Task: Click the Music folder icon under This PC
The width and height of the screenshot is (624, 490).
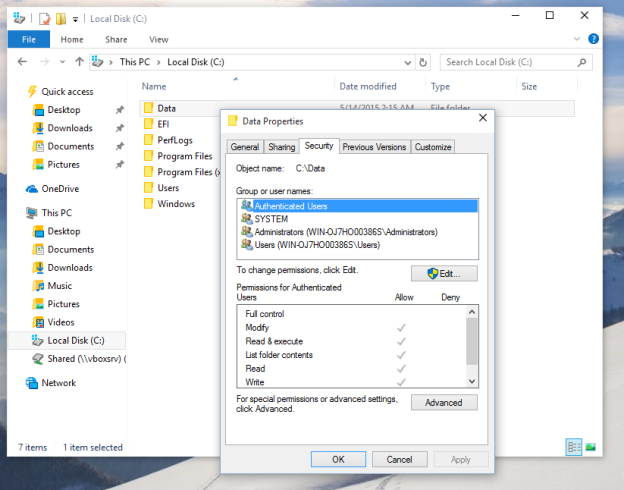Action: point(40,286)
